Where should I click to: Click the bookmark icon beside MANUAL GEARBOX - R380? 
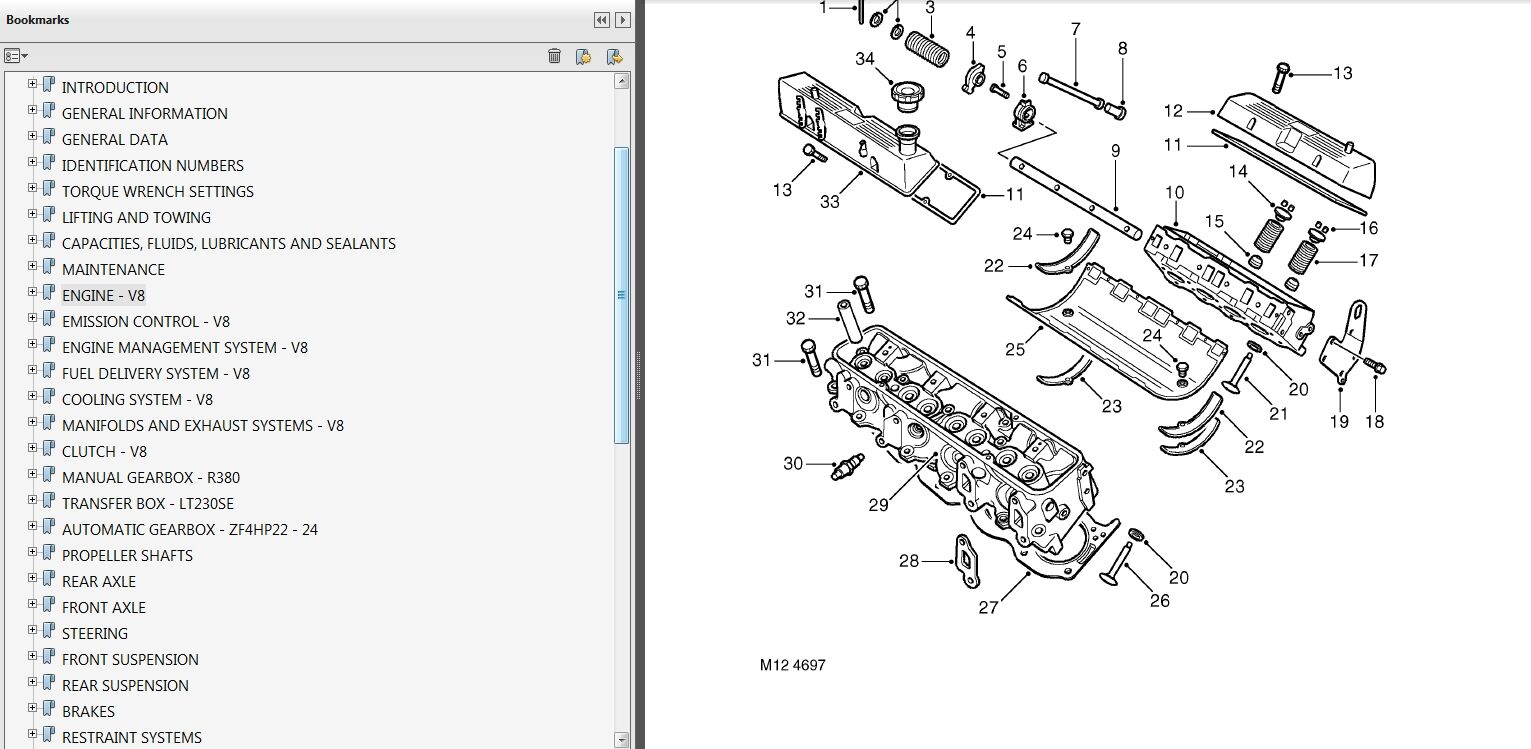(x=48, y=475)
